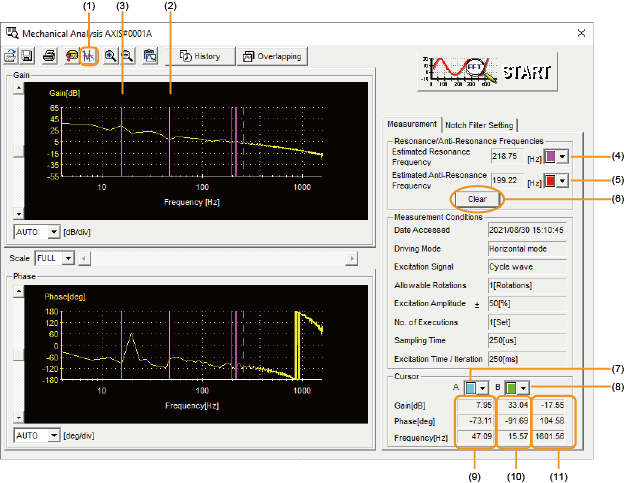This screenshot has height=483, width=624.
Task: Open the Phase deg/div AUTO dropdown
Action: 54,435
